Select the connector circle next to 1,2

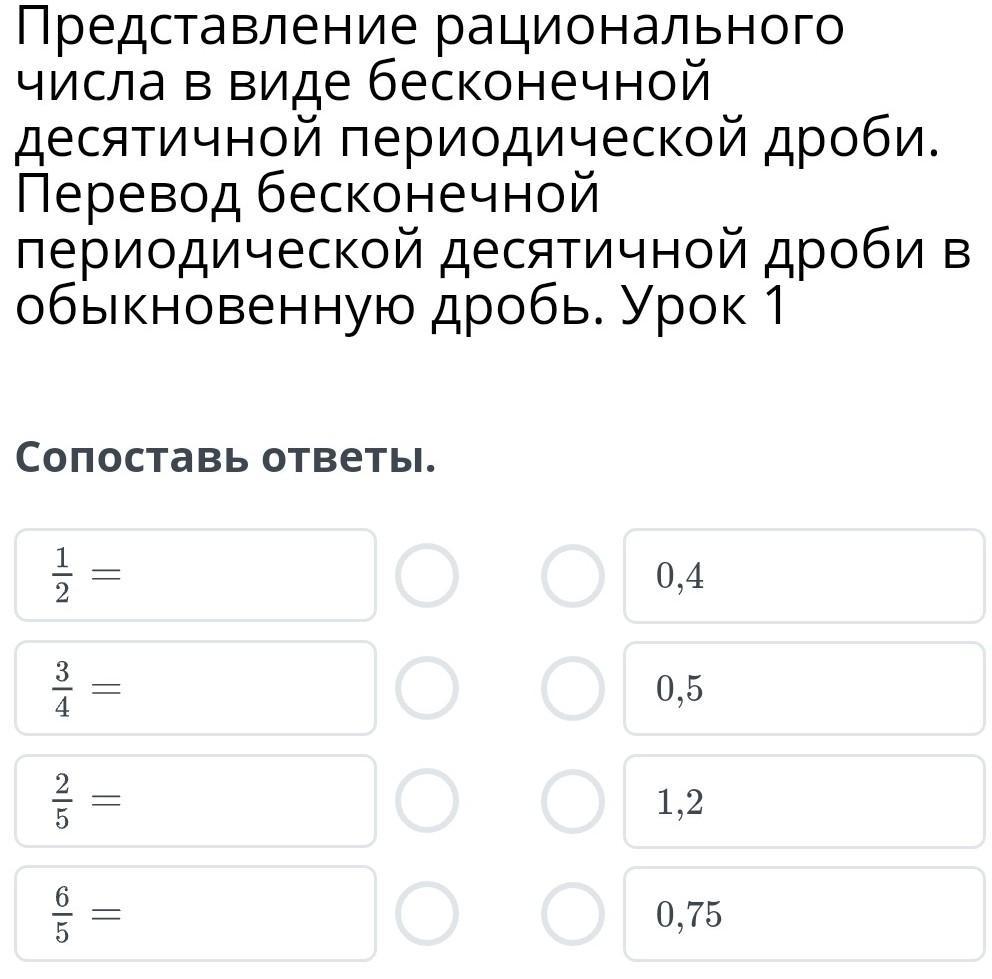(x=573, y=801)
